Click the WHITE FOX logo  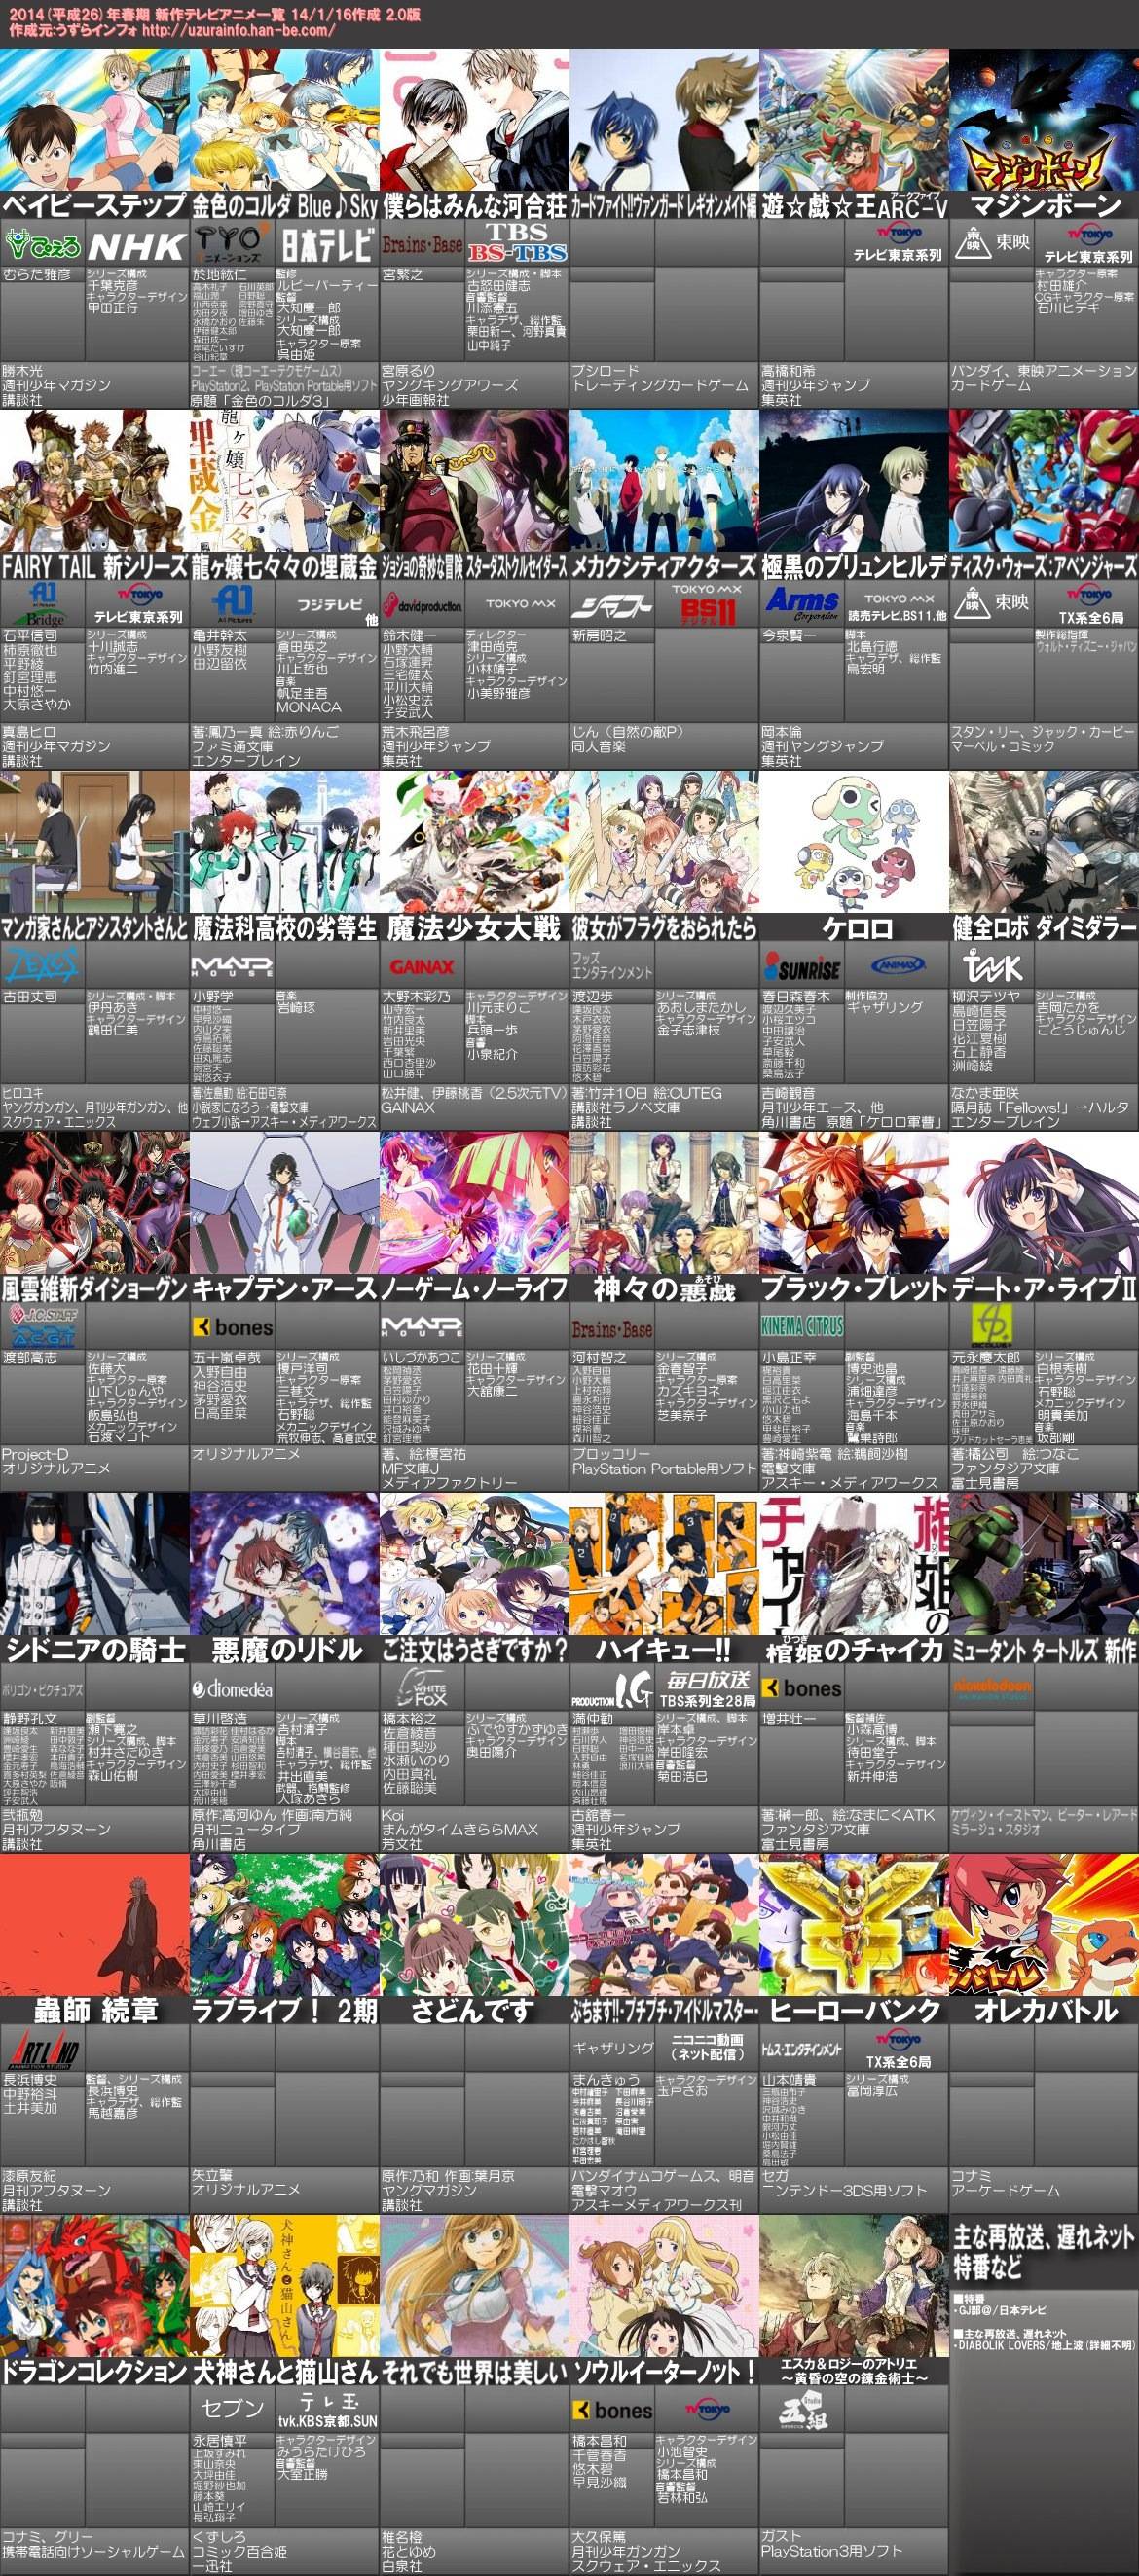(x=422, y=1689)
